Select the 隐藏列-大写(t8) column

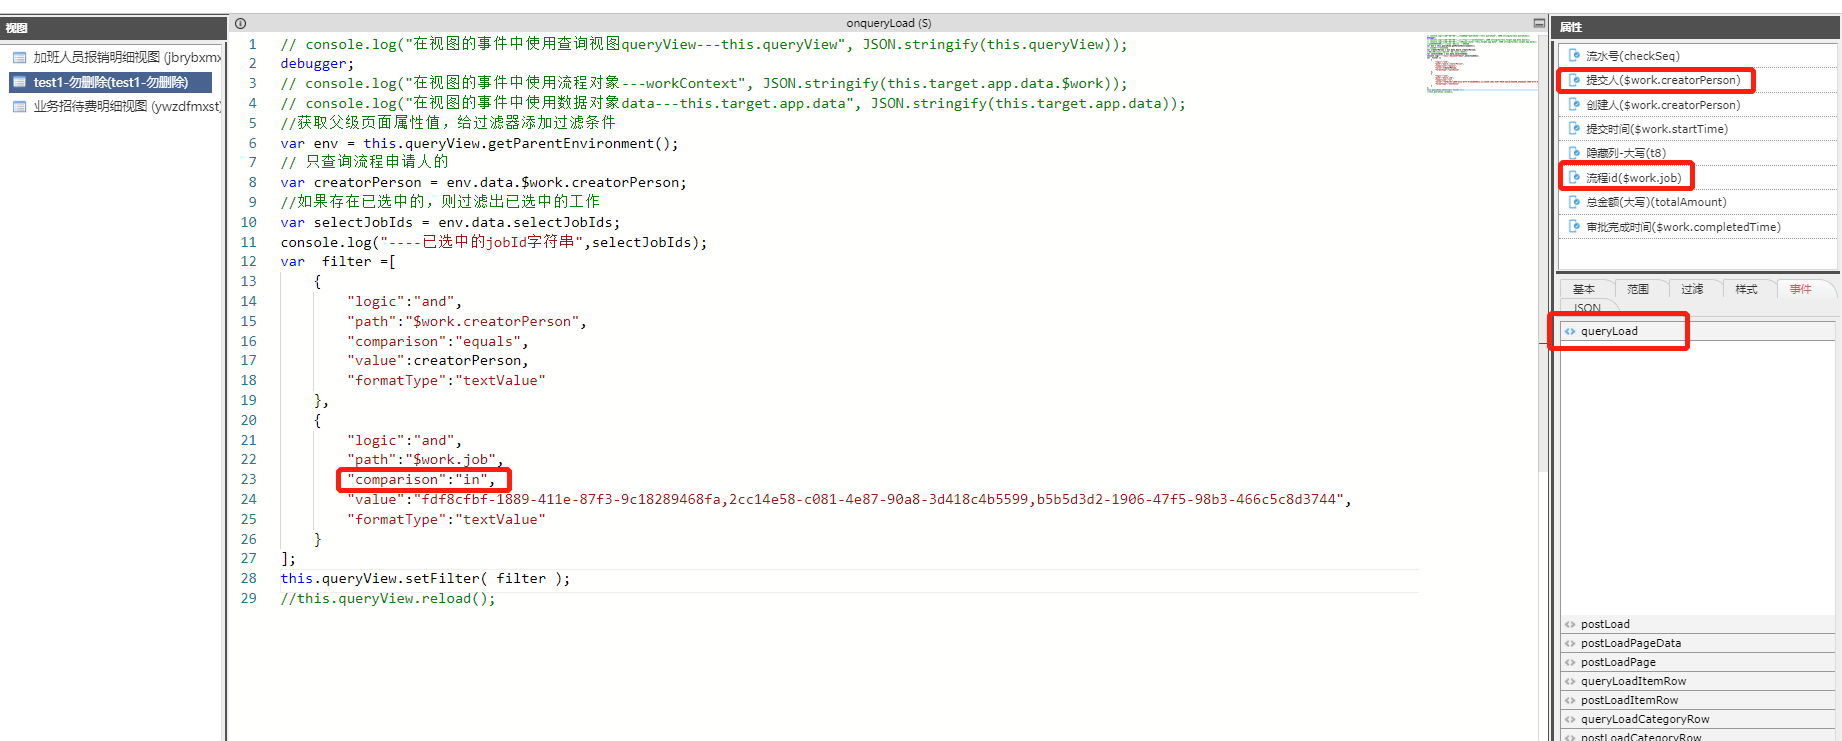pyautogui.click(x=1698, y=153)
